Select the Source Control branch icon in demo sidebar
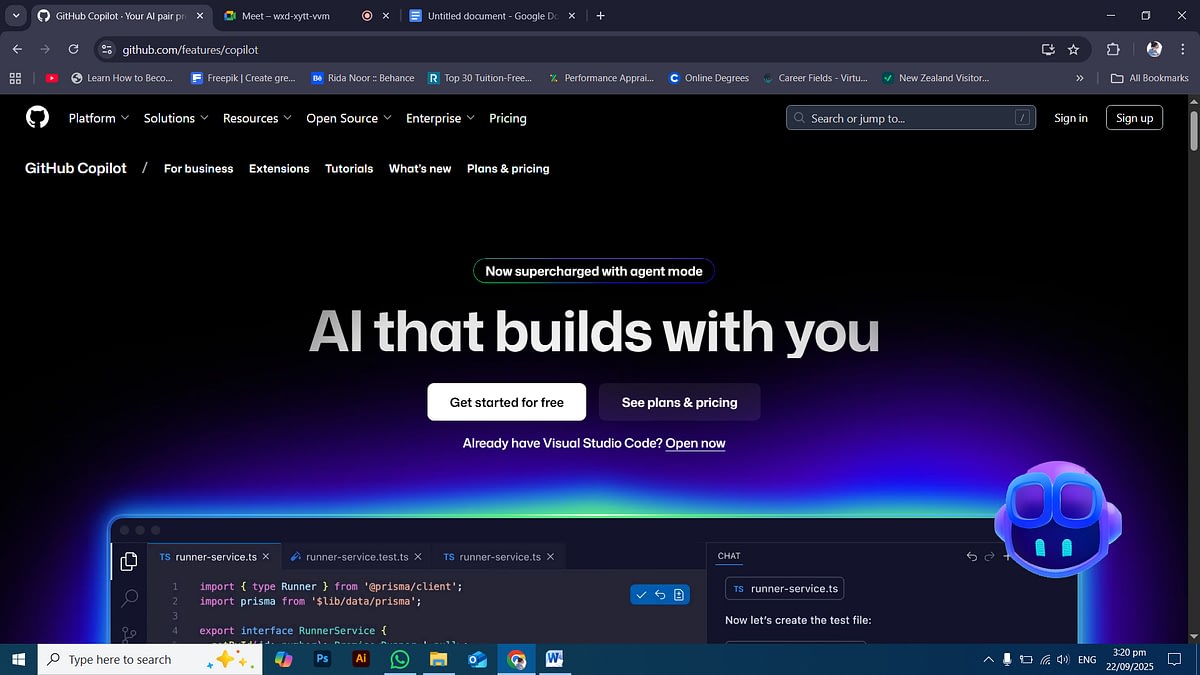Screen dimensions: 1200x675 pos(128,634)
